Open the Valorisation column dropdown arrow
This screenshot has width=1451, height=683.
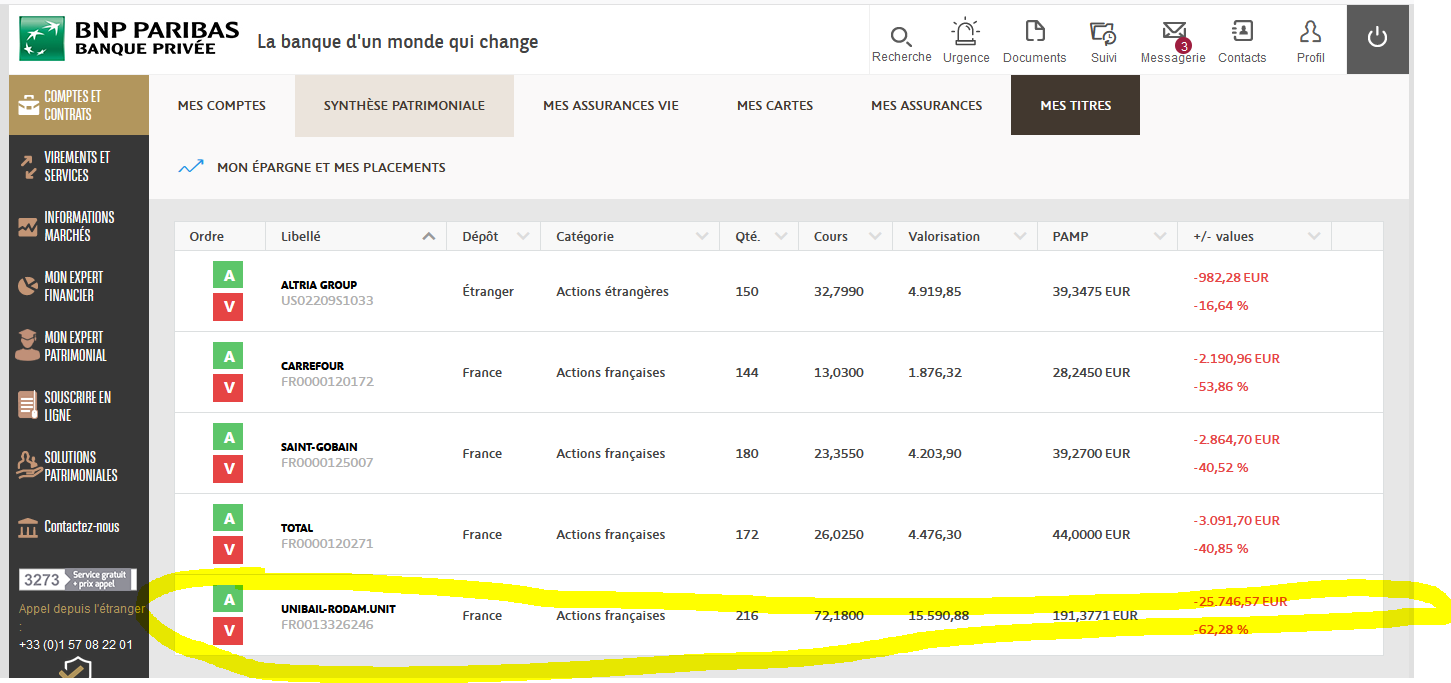[1020, 237]
